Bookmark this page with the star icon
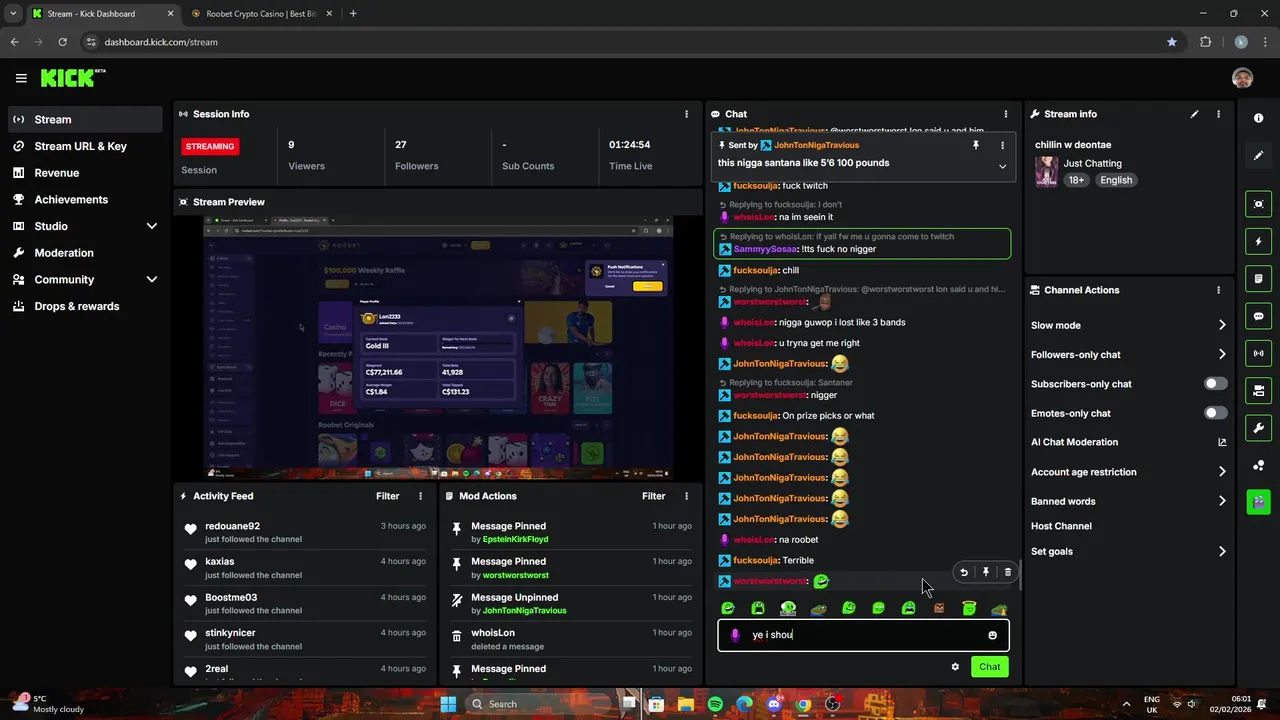Viewport: 1280px width, 720px height. (x=1172, y=42)
